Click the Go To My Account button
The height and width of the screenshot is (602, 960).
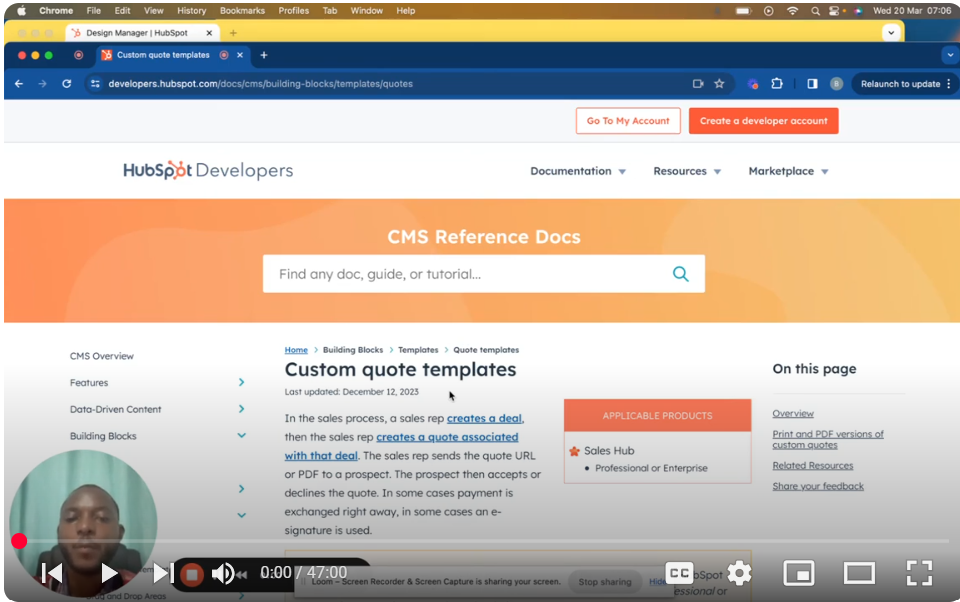tap(628, 121)
